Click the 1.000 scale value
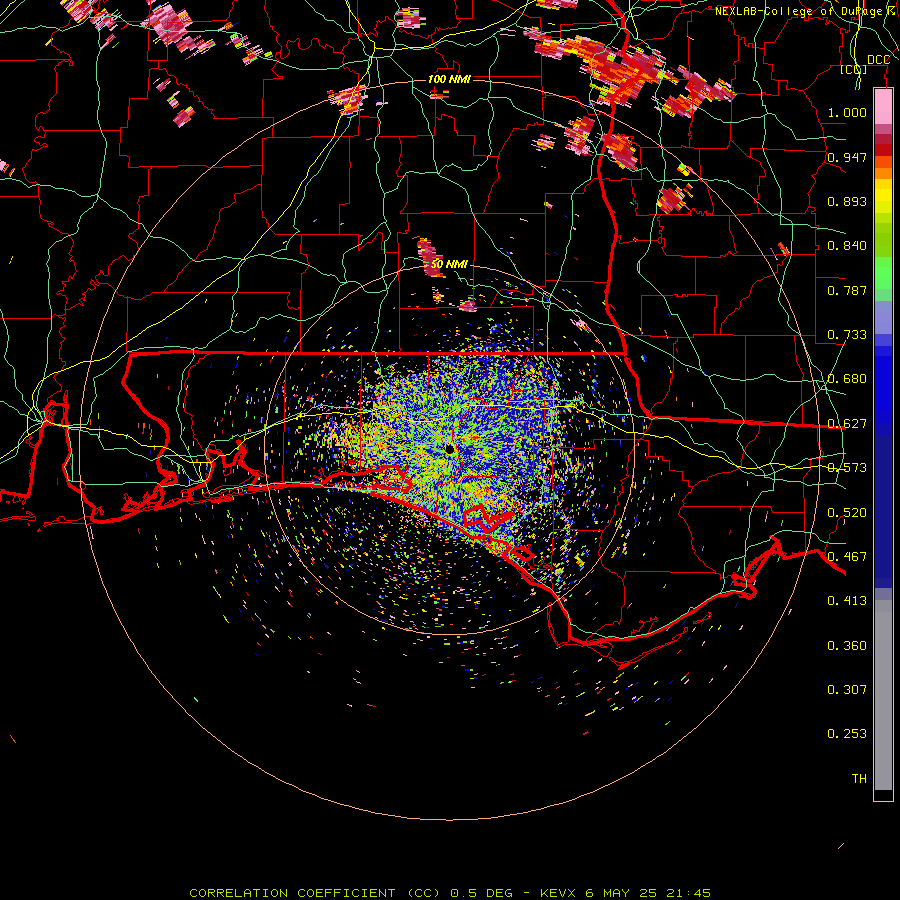 point(847,112)
